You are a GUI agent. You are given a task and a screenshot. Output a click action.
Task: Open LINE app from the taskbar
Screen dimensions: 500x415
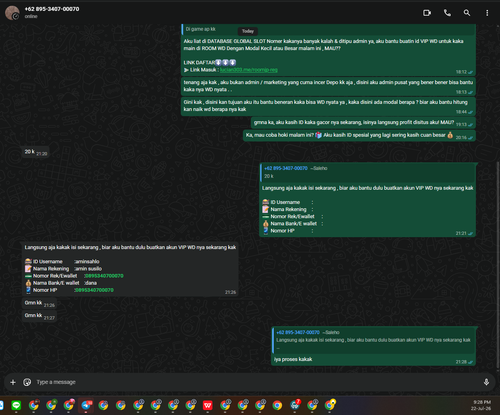tap(16, 405)
